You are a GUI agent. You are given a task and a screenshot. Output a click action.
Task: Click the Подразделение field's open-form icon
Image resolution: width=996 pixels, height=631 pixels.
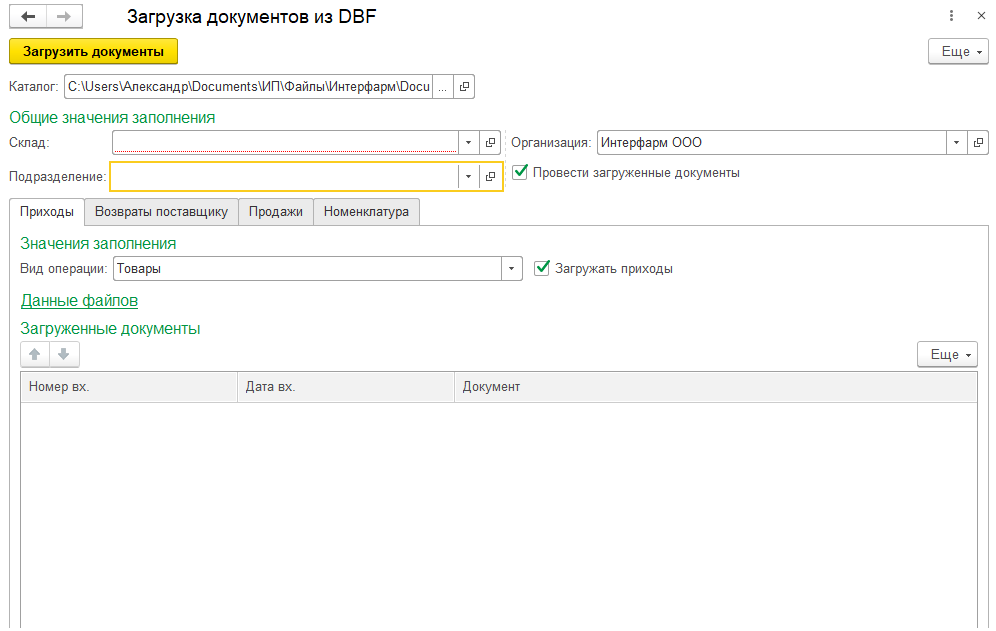490,177
